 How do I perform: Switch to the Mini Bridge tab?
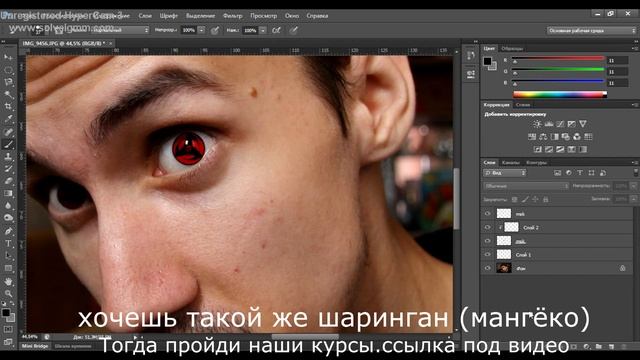[x=35, y=346]
